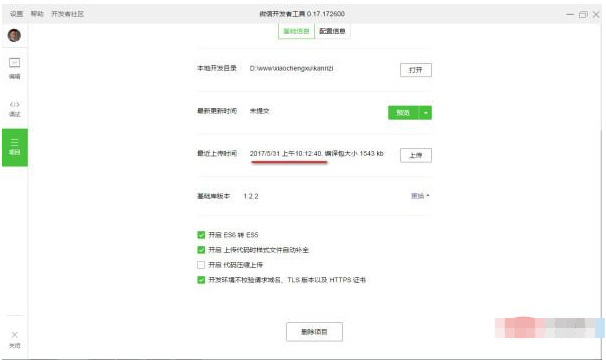Toggle auto-complete style files on upload checkbox
606x363 pixels.
click(x=201, y=250)
